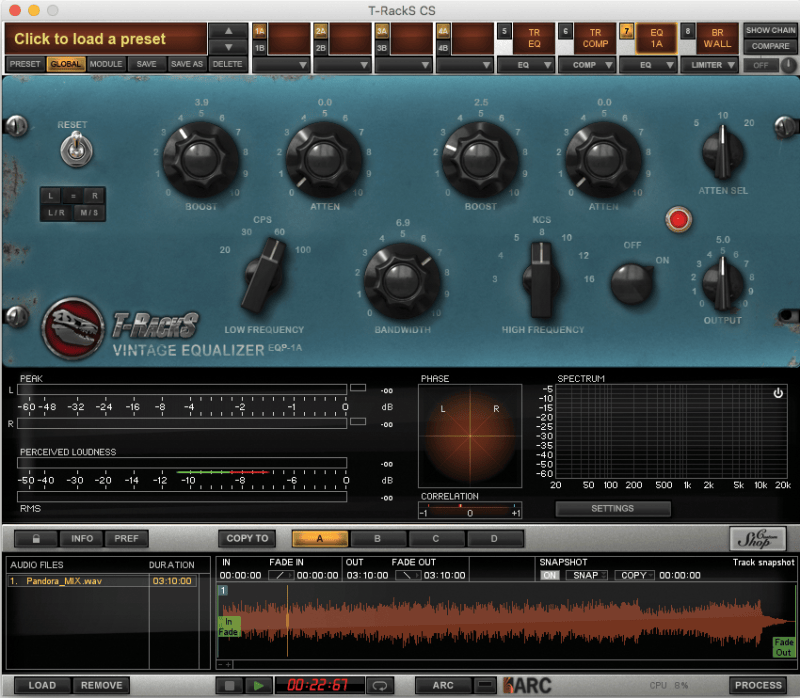This screenshot has width=800, height=698.
Task: Toggle the spectrum analyzer power icon
Action: pyautogui.click(x=778, y=393)
